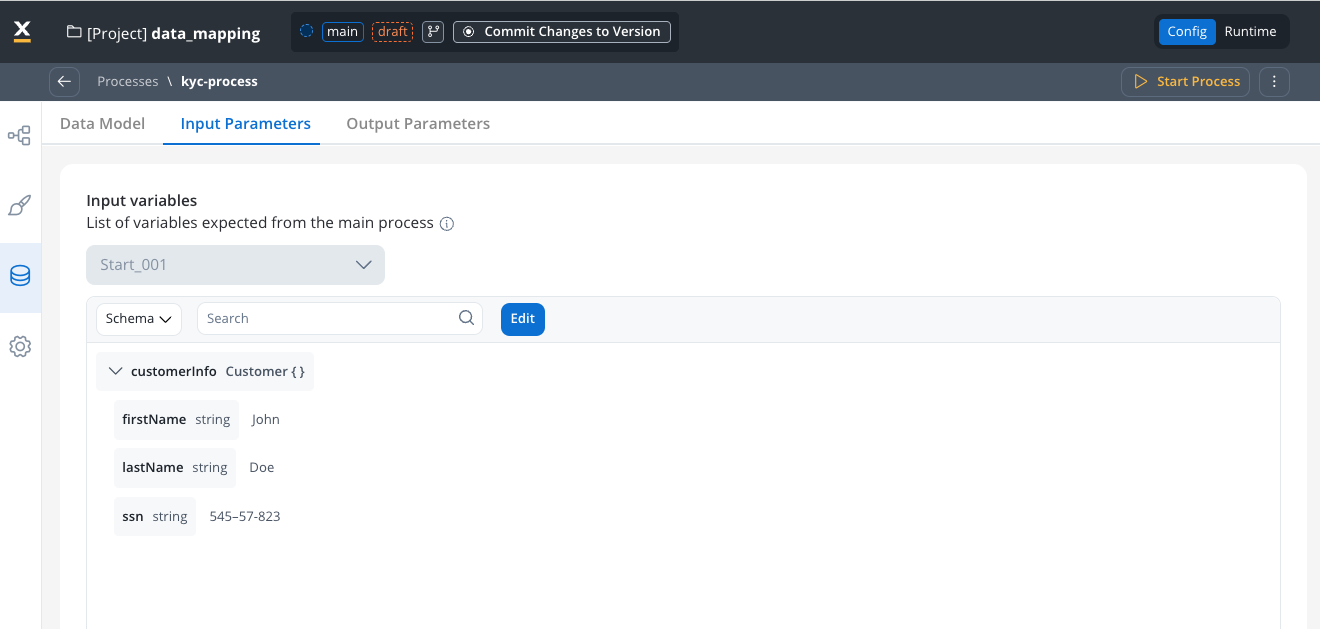Switch to Runtime mode
The width and height of the screenshot is (1320, 629).
coord(1250,32)
